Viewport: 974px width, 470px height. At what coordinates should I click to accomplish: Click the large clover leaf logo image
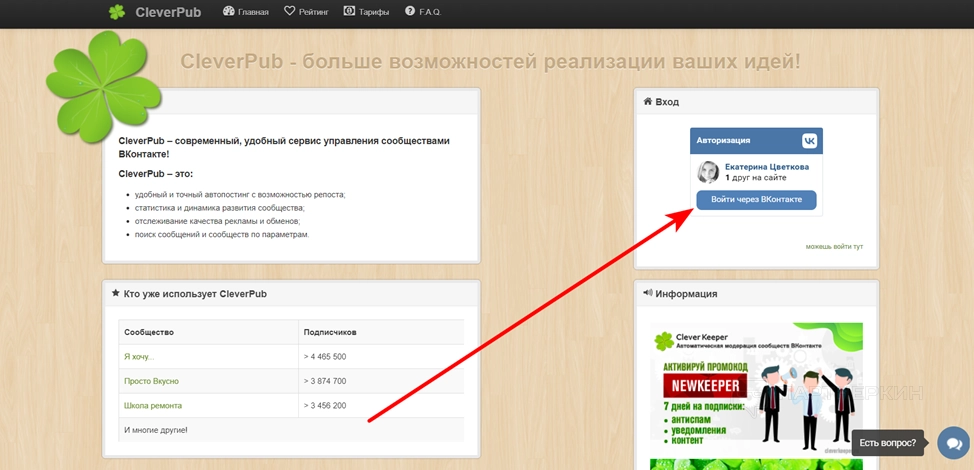click(103, 86)
